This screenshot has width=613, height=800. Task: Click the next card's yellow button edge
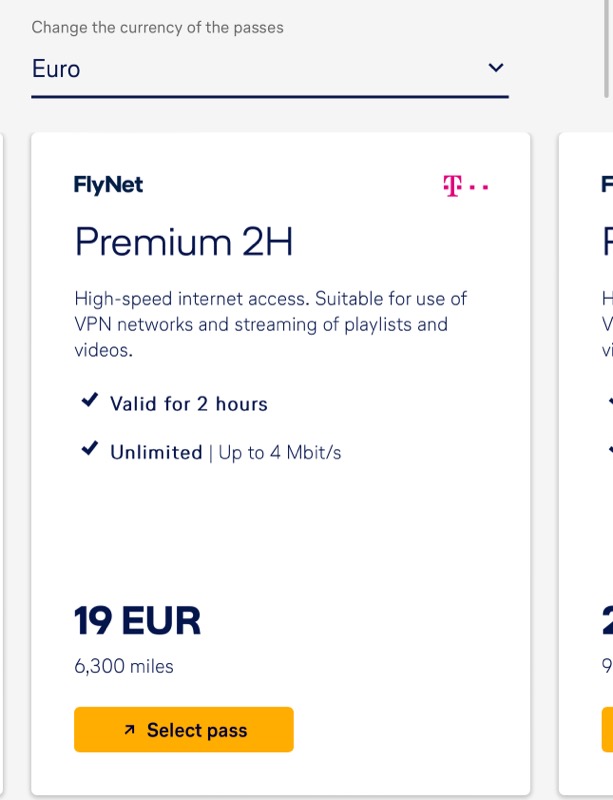pos(607,730)
